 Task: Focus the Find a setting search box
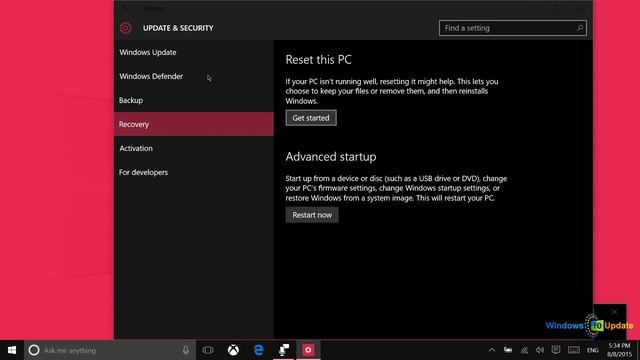(513, 28)
